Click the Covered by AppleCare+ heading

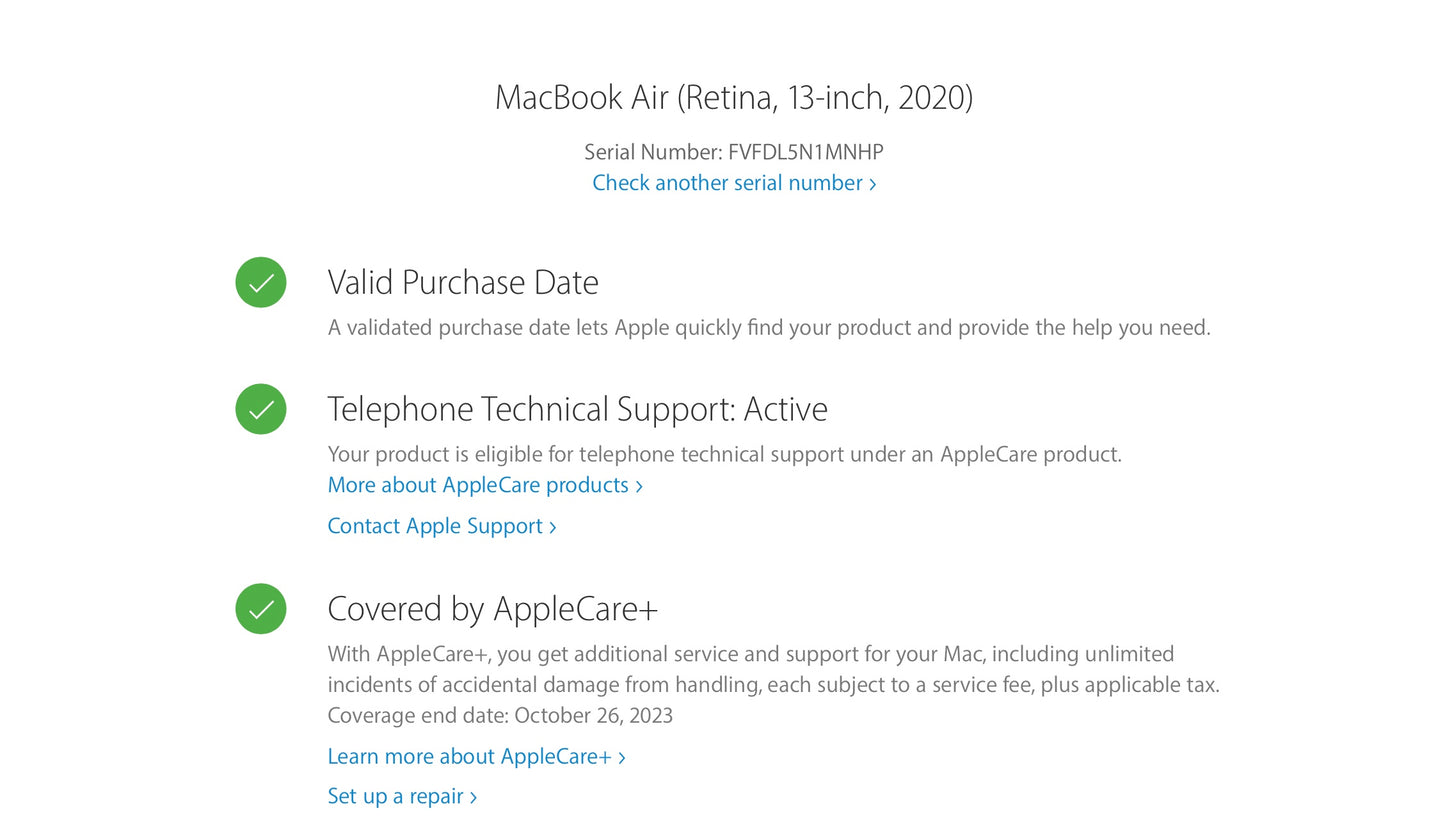click(492, 609)
